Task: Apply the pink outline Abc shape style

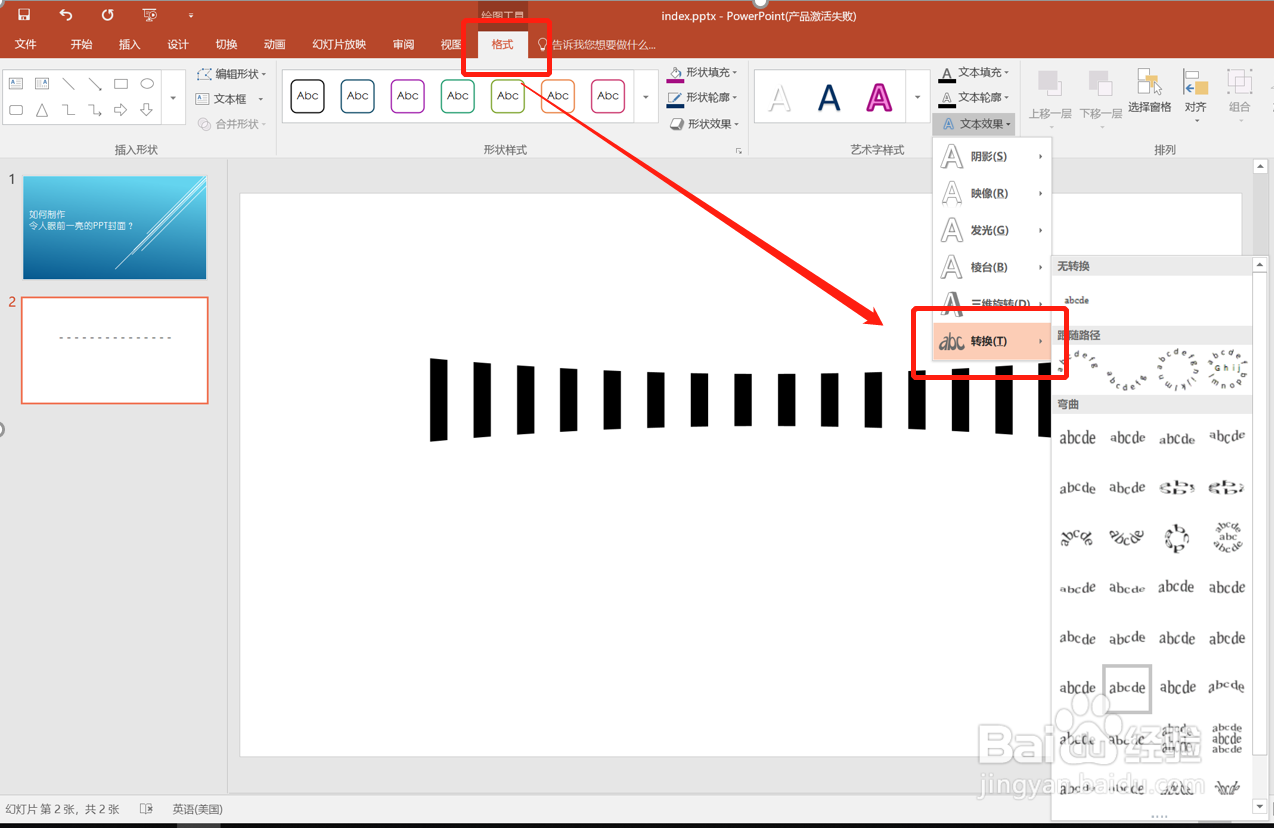Action: pyautogui.click(x=608, y=96)
